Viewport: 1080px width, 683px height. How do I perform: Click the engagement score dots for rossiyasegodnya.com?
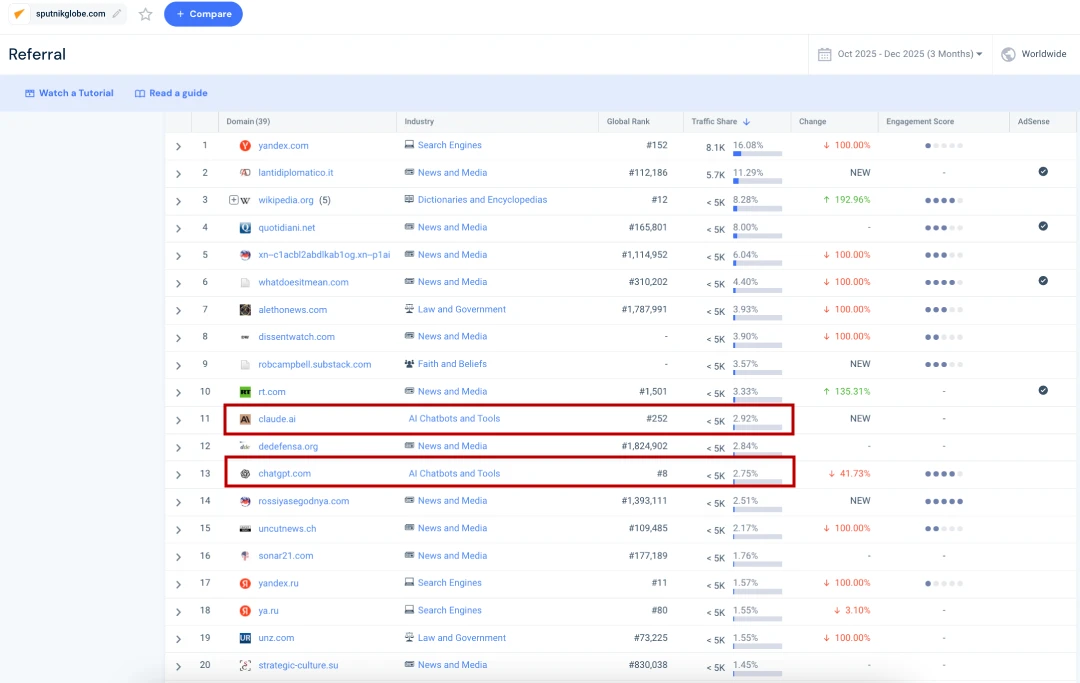[x=944, y=501]
